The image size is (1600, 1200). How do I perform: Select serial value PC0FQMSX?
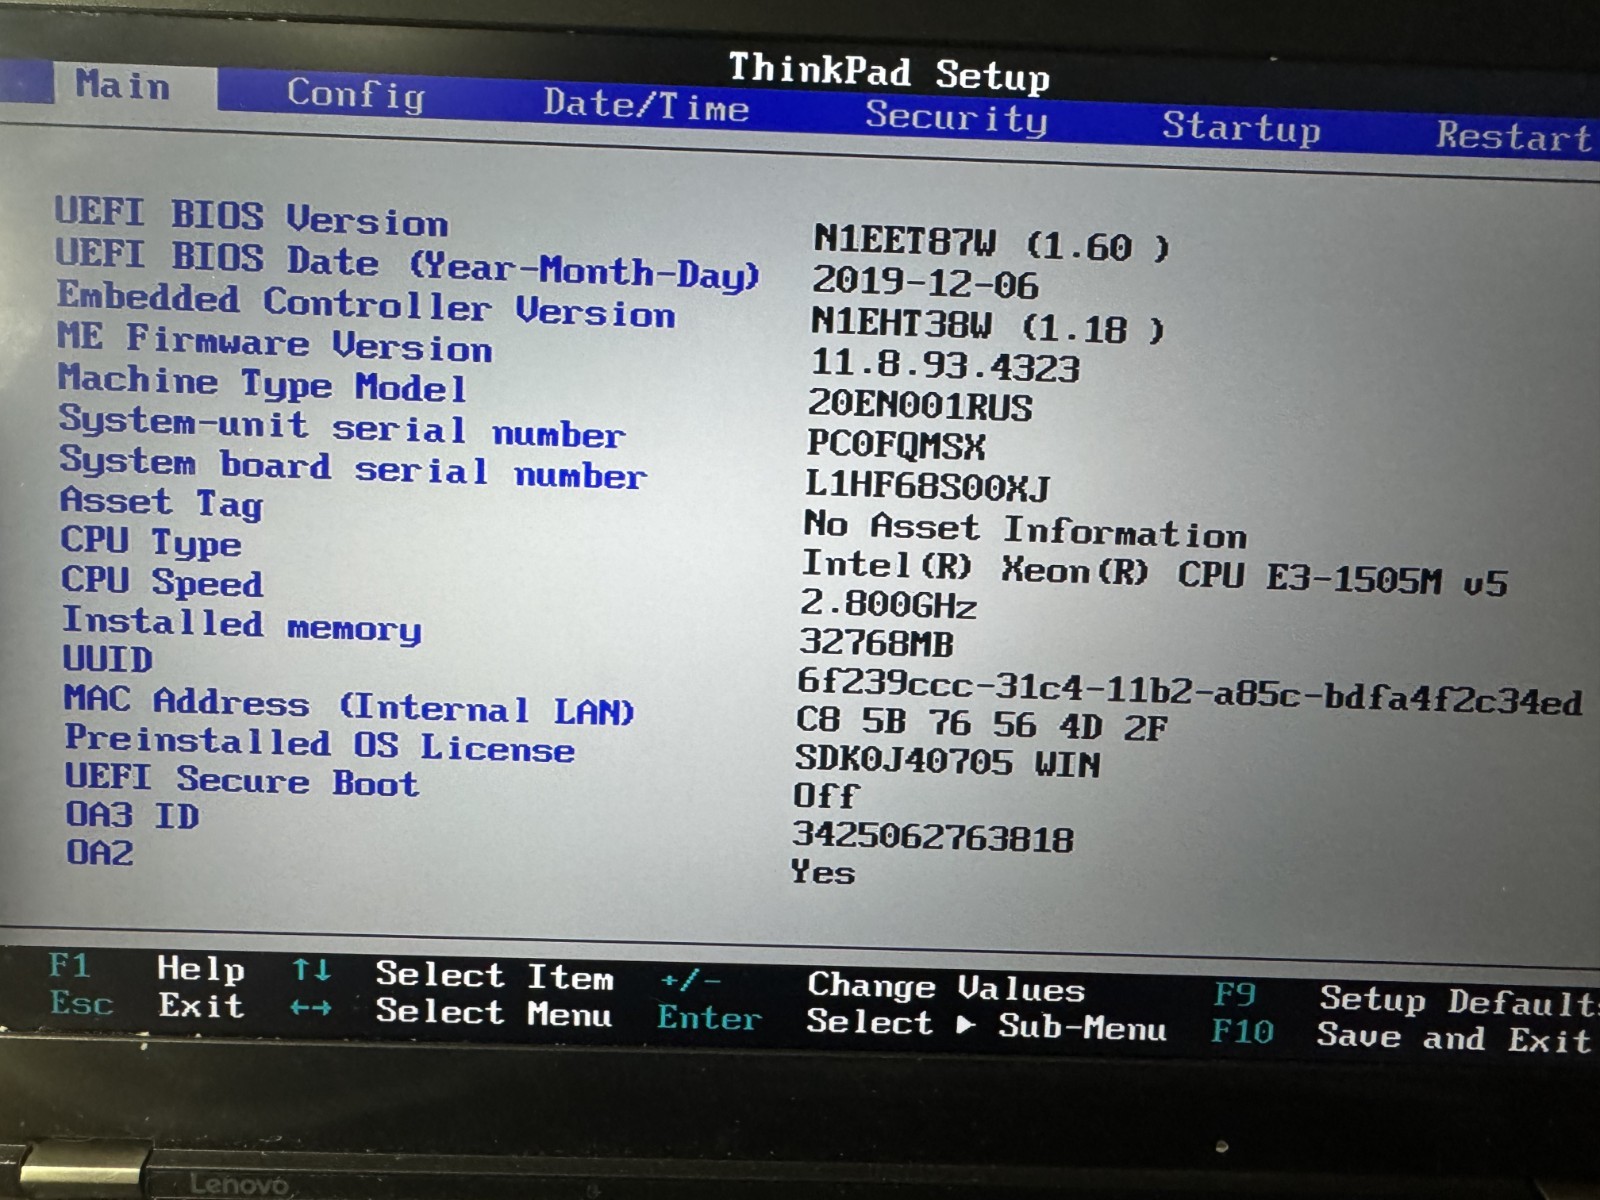pyautogui.click(x=896, y=446)
